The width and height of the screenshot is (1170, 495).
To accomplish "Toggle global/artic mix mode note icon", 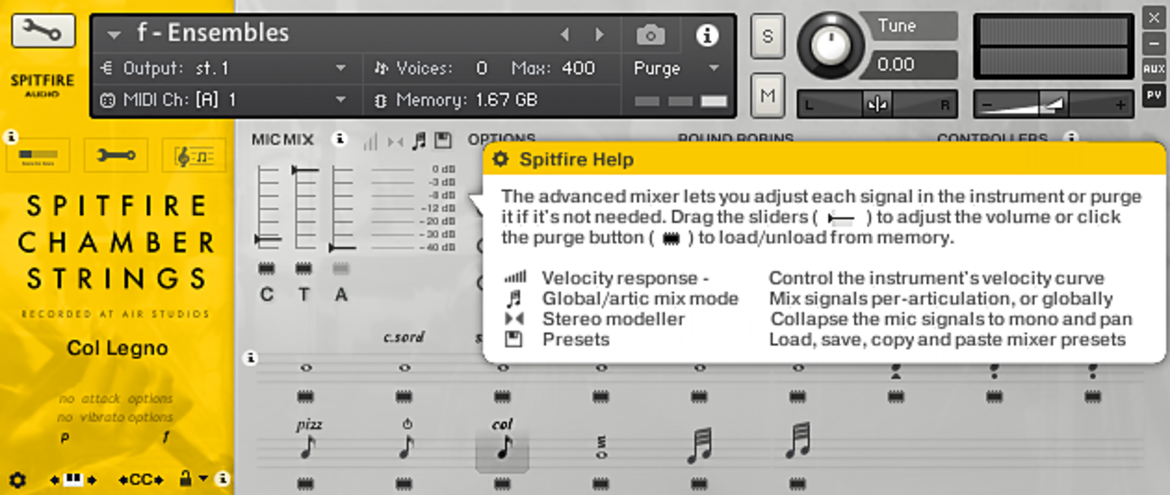I will [419, 140].
